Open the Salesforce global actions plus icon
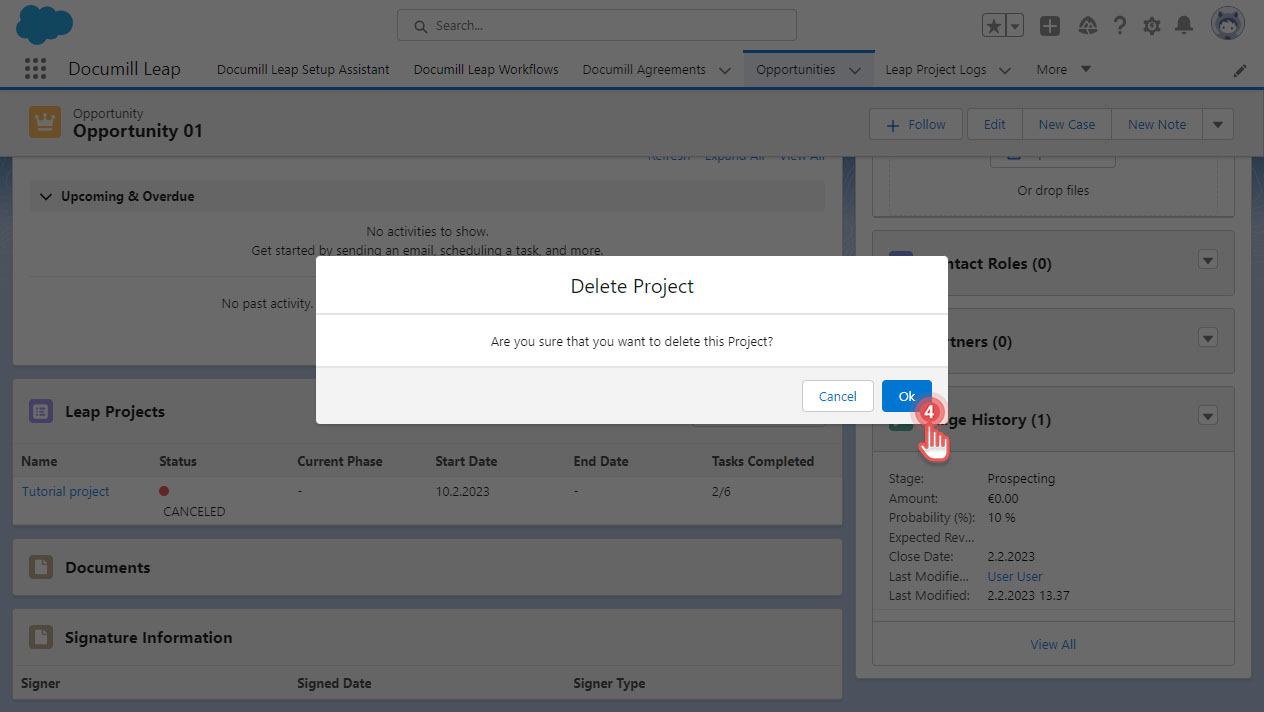Screen dimensions: 1264x712 (x=1050, y=25)
